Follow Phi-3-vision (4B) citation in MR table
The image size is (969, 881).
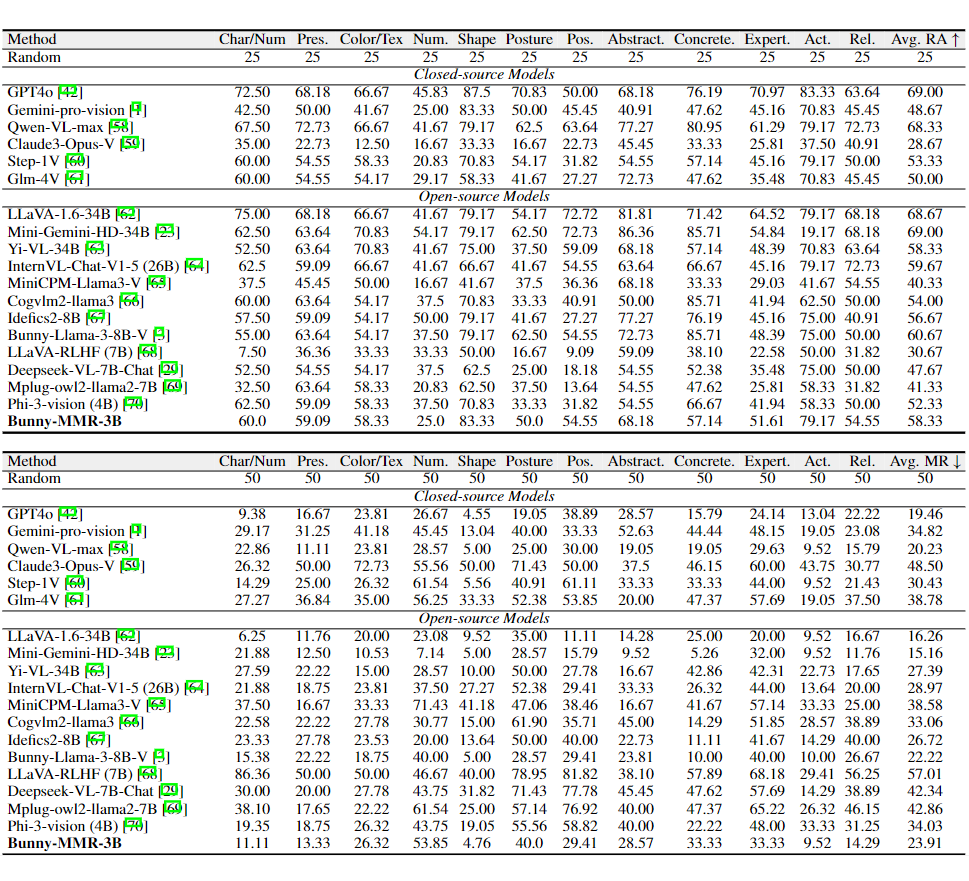(x=135, y=826)
